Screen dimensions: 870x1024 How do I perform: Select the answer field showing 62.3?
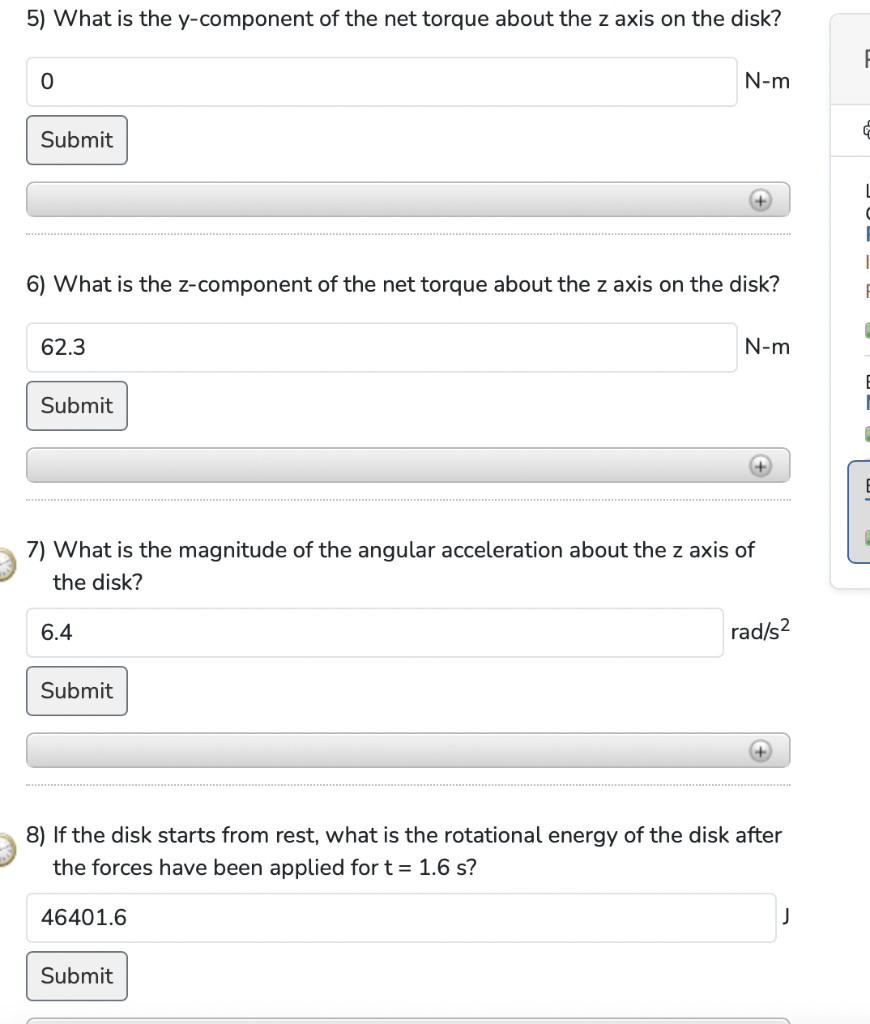380,347
